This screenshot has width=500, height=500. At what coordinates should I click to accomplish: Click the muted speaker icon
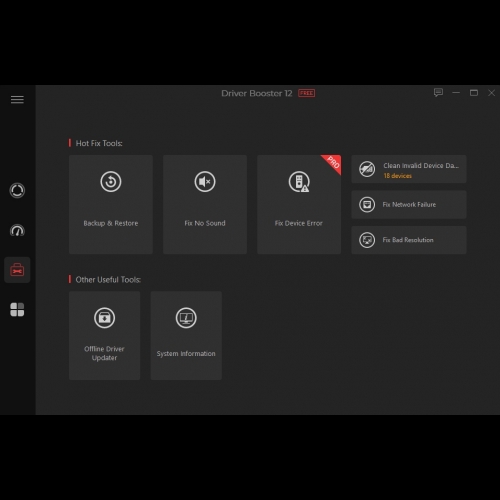click(x=205, y=182)
